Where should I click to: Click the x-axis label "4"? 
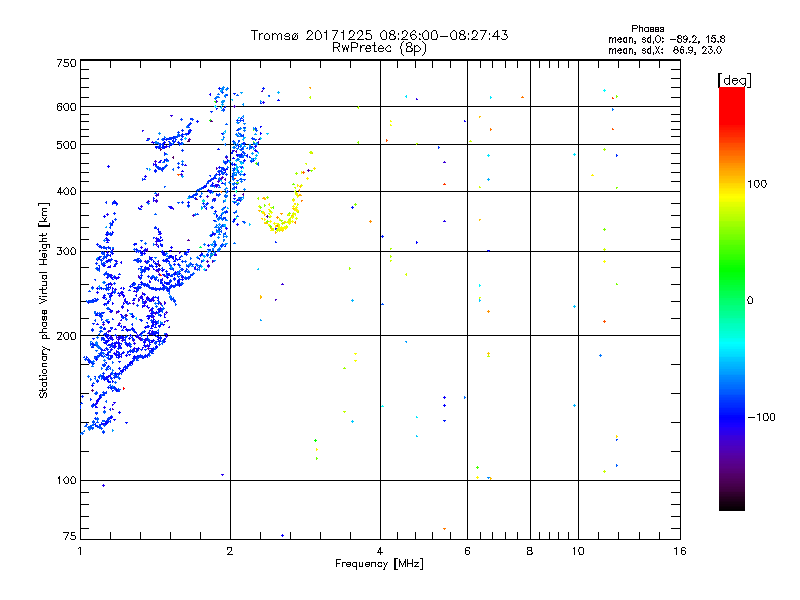click(380, 551)
